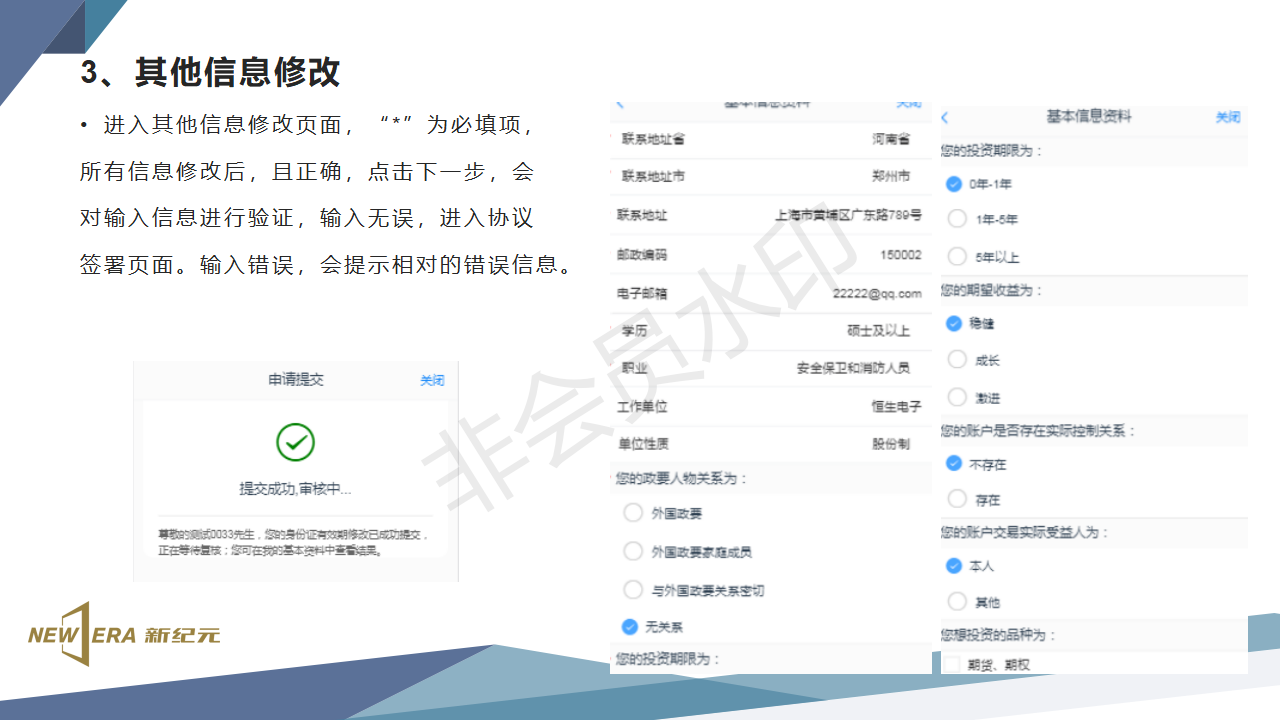1280x720 pixels.
Task: Select the 5年以上 radio option
Action: pos(957,256)
